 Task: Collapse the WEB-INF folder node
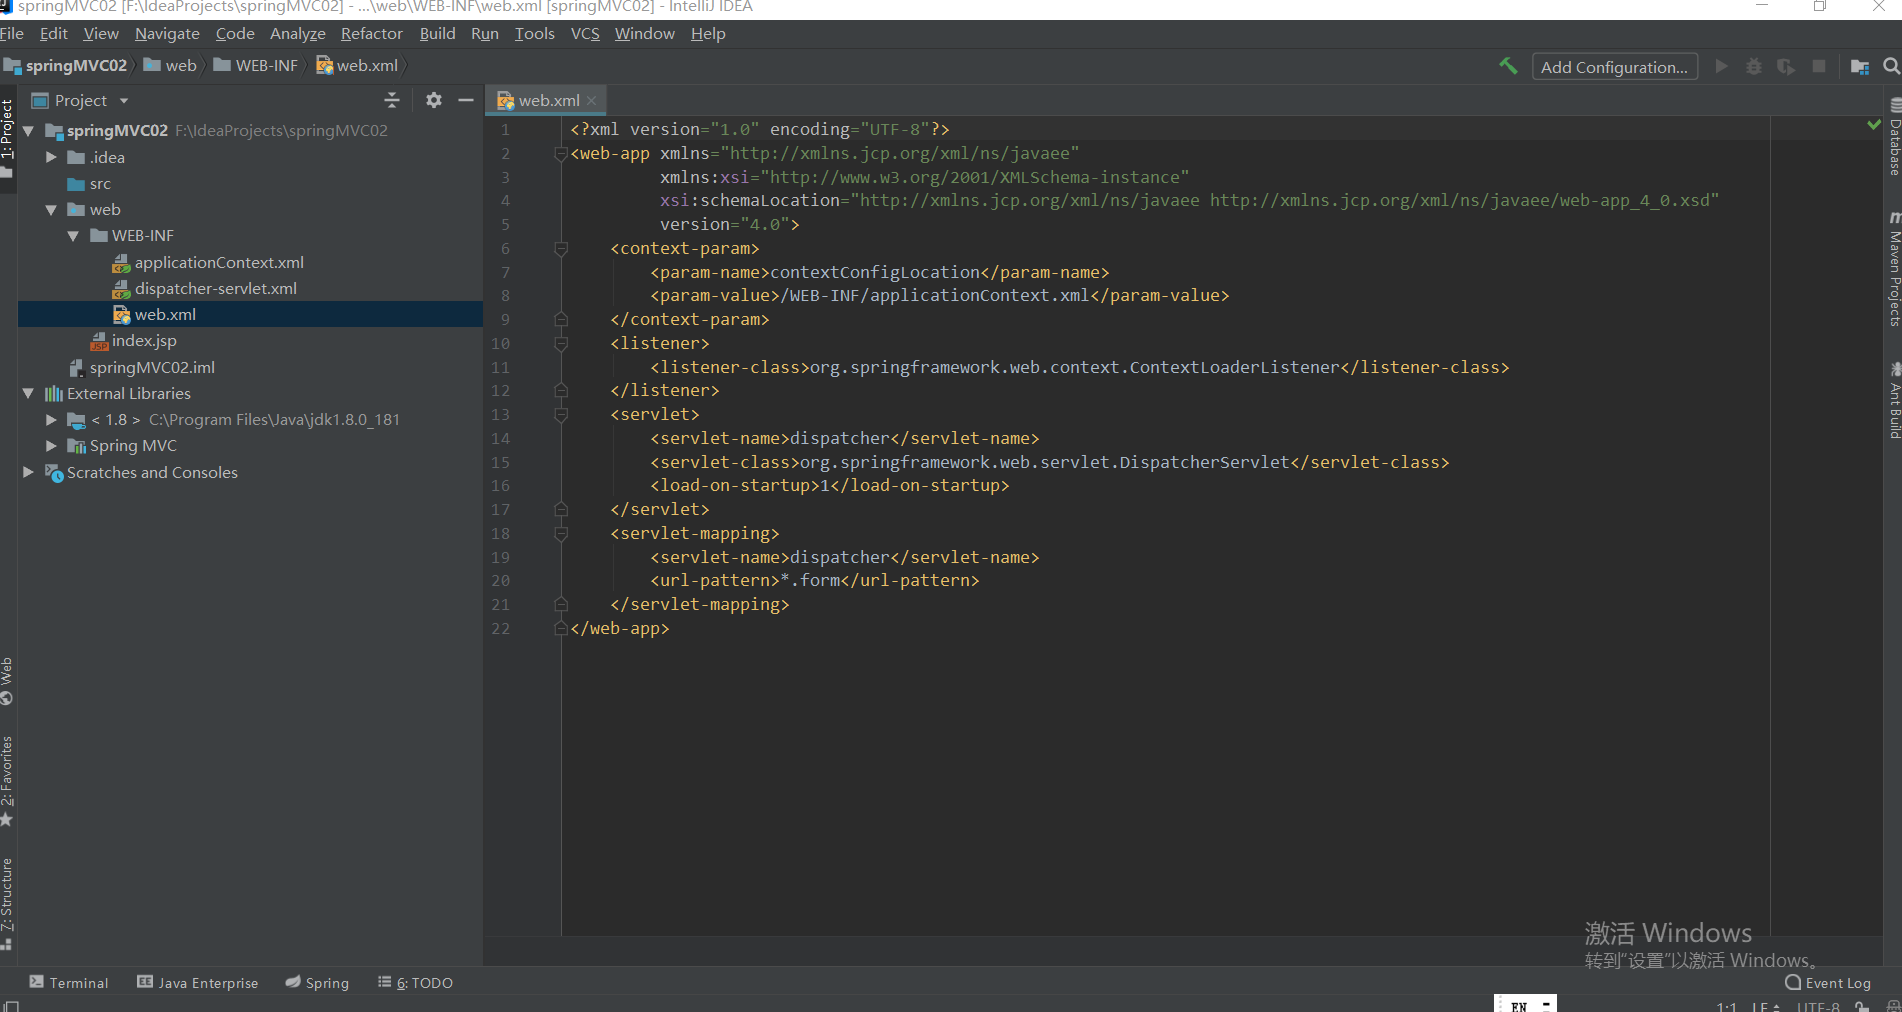(73, 236)
